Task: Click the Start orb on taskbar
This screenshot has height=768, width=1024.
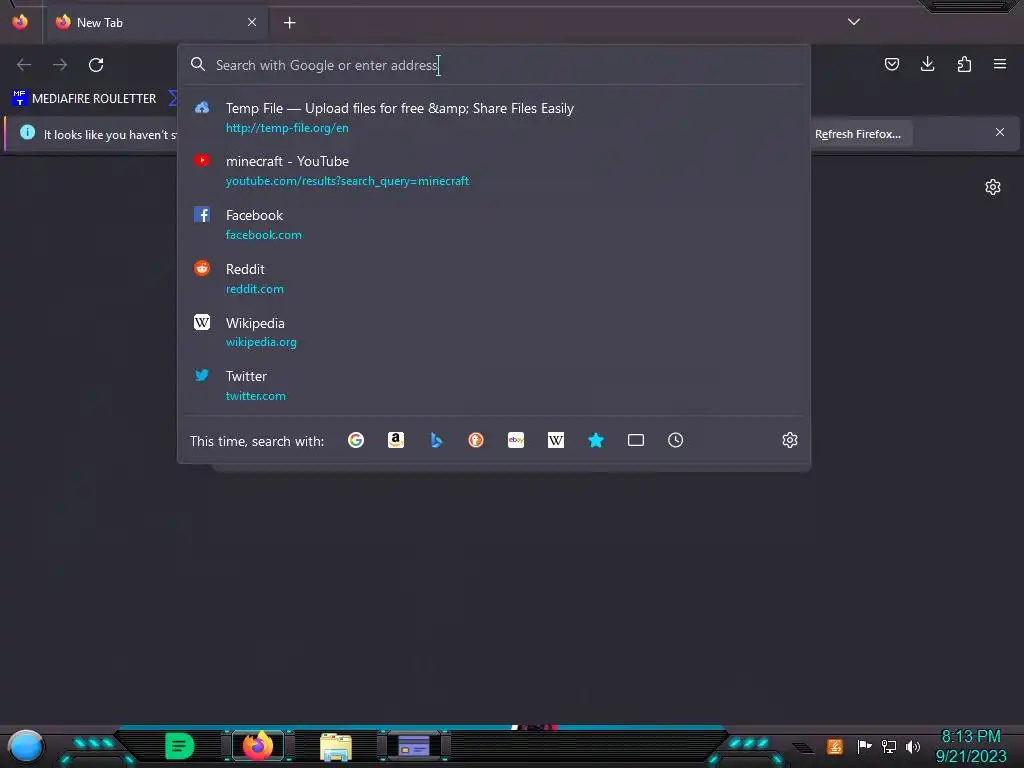Action: [25, 746]
